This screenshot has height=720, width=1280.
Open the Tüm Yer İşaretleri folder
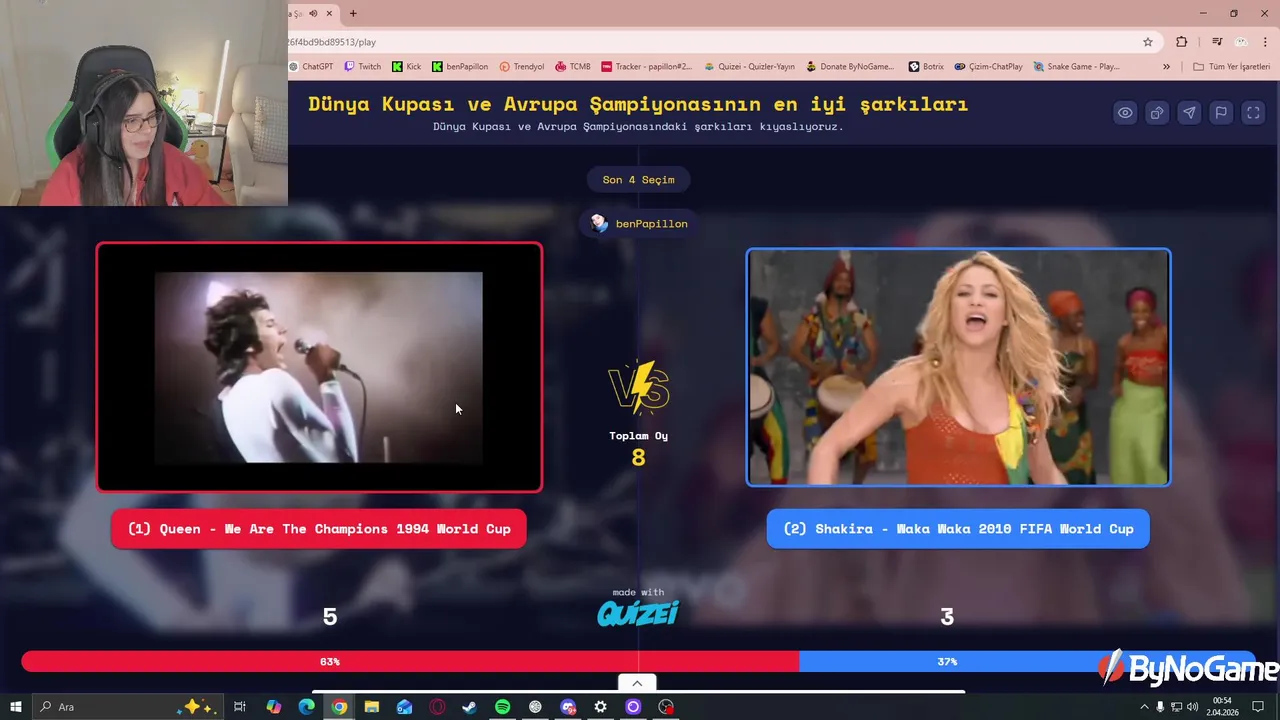click(1231, 67)
